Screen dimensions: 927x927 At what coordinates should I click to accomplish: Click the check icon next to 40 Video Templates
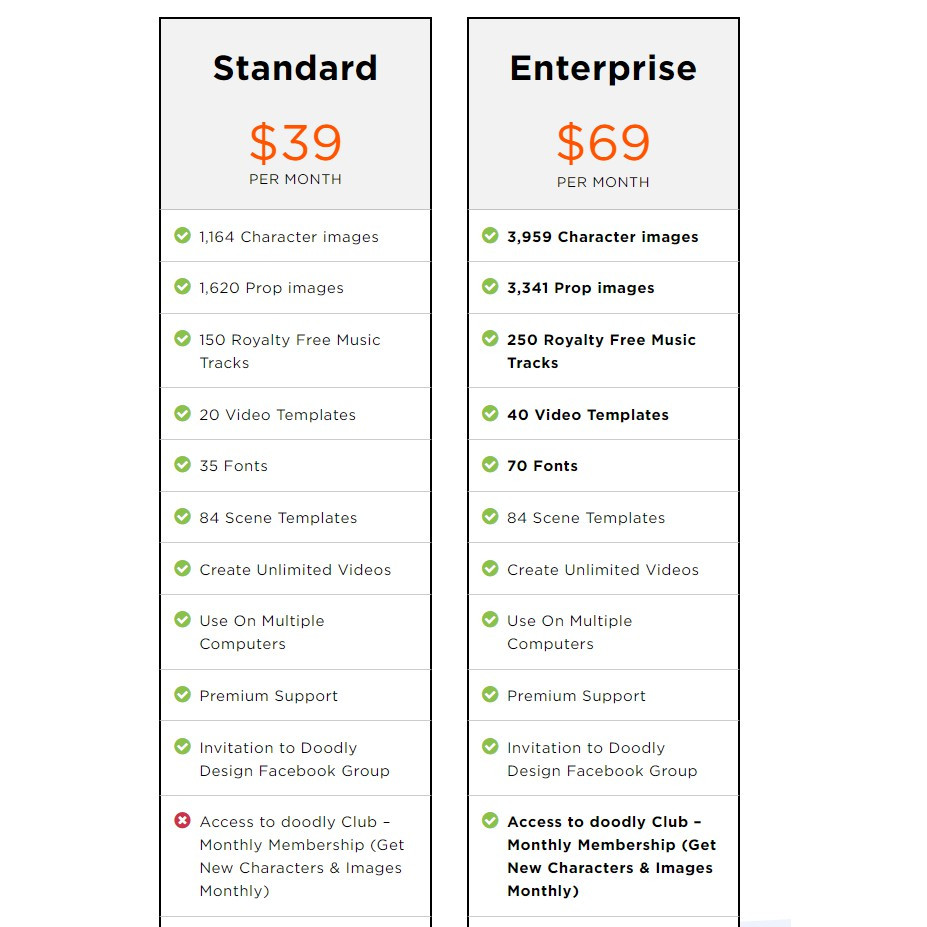point(490,414)
